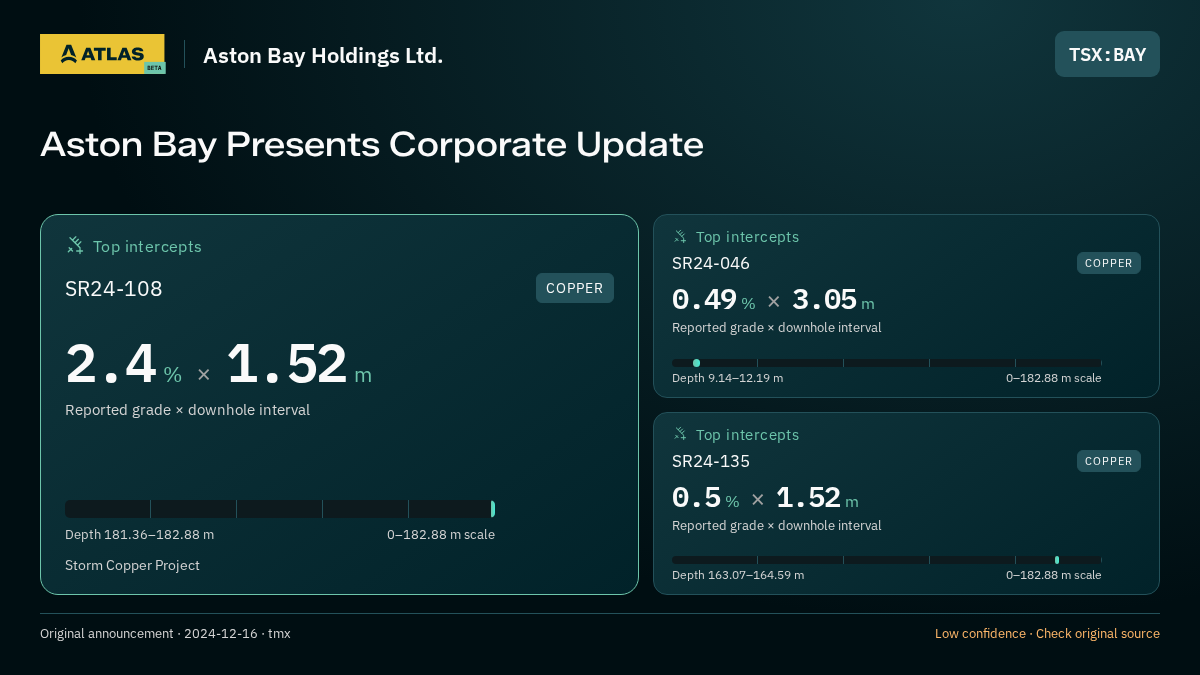The height and width of the screenshot is (675, 1200).
Task: Click the Top intercepts heading in the SR24-108 card
Action: click(x=147, y=246)
